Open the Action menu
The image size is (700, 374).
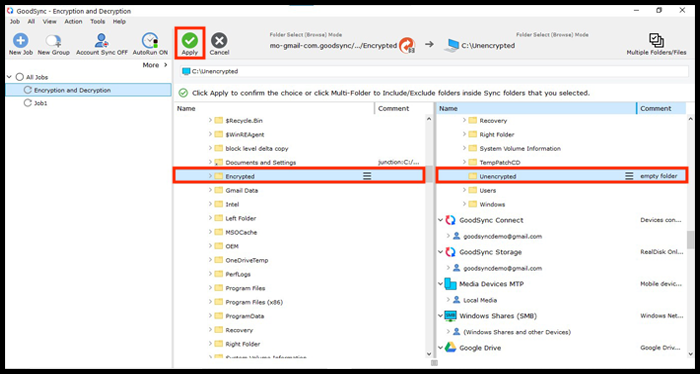[73, 21]
